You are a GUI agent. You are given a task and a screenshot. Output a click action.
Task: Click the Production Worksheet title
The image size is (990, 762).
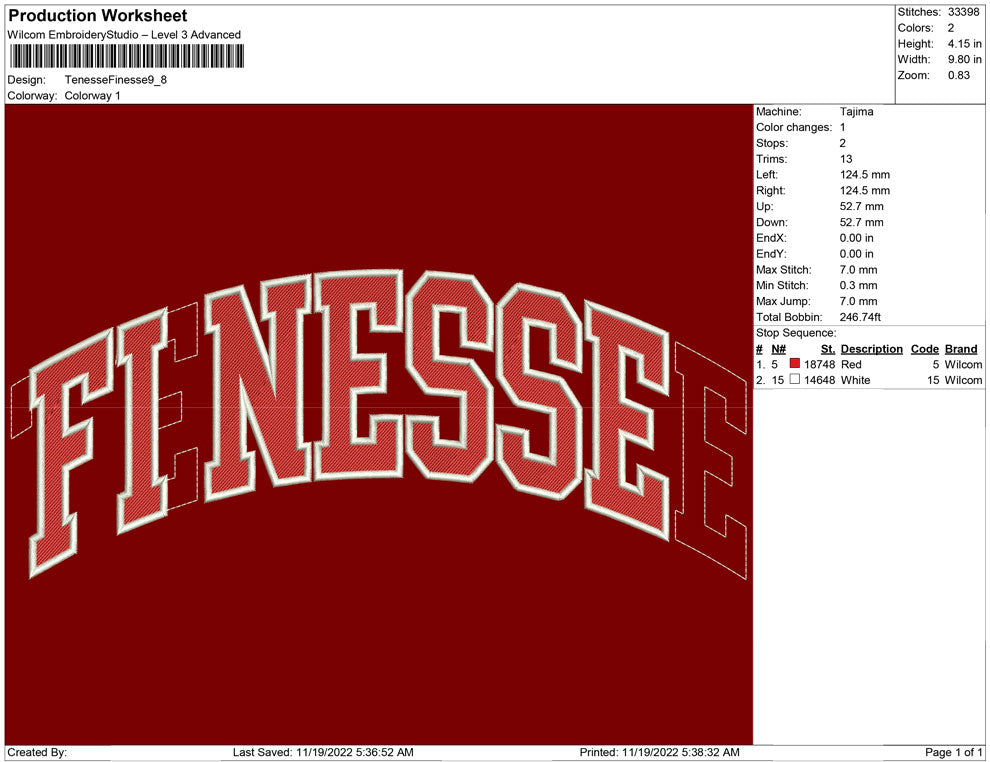point(98,16)
